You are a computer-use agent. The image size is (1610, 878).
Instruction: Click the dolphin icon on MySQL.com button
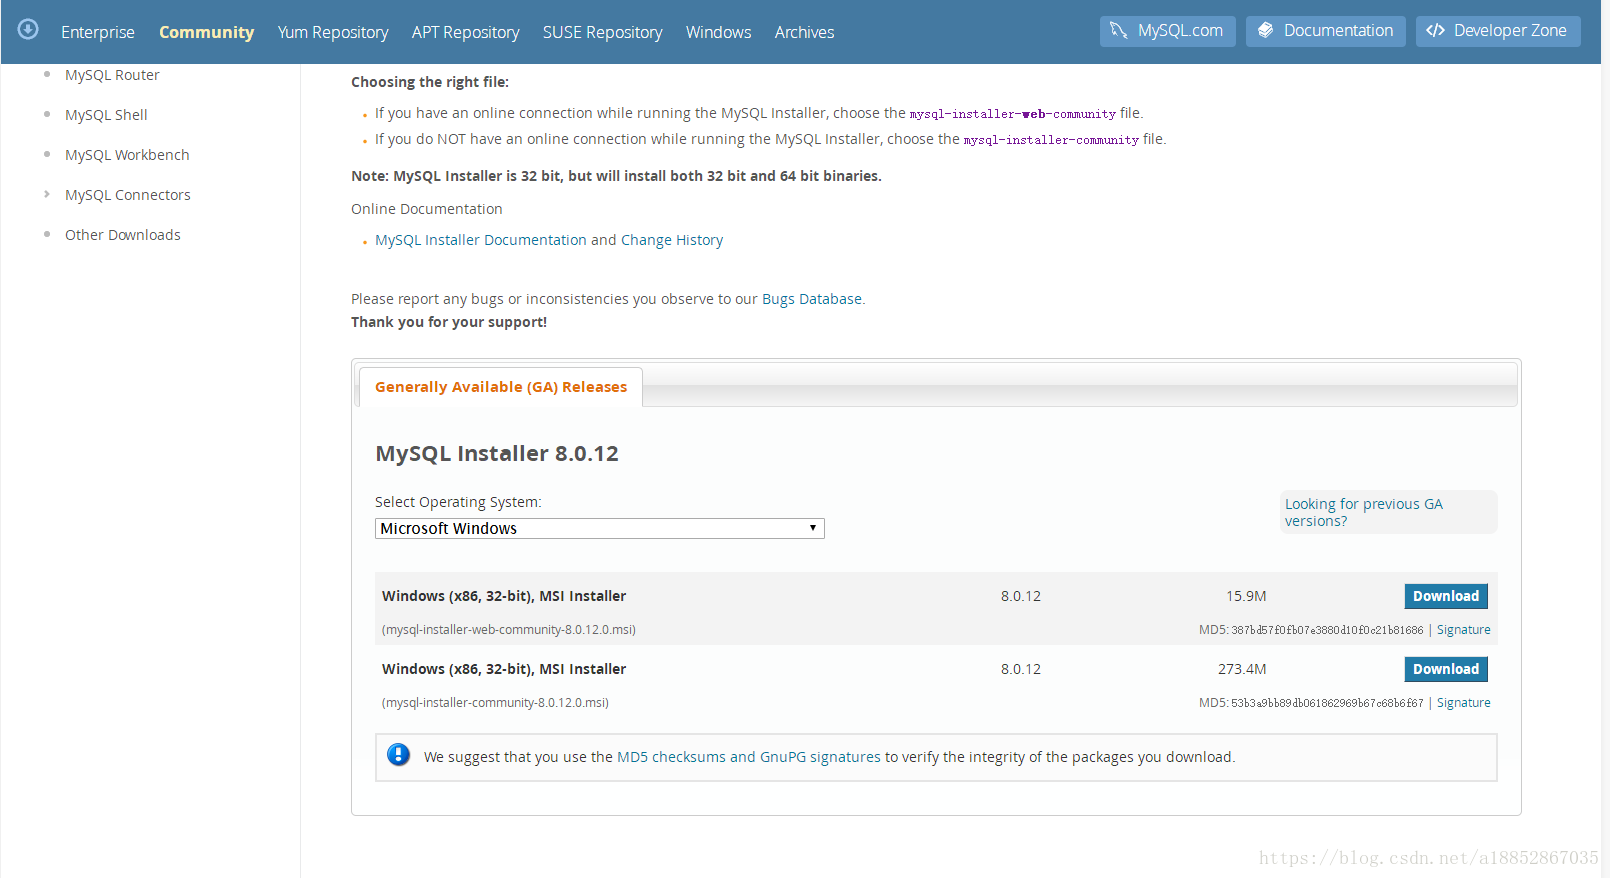1119,30
